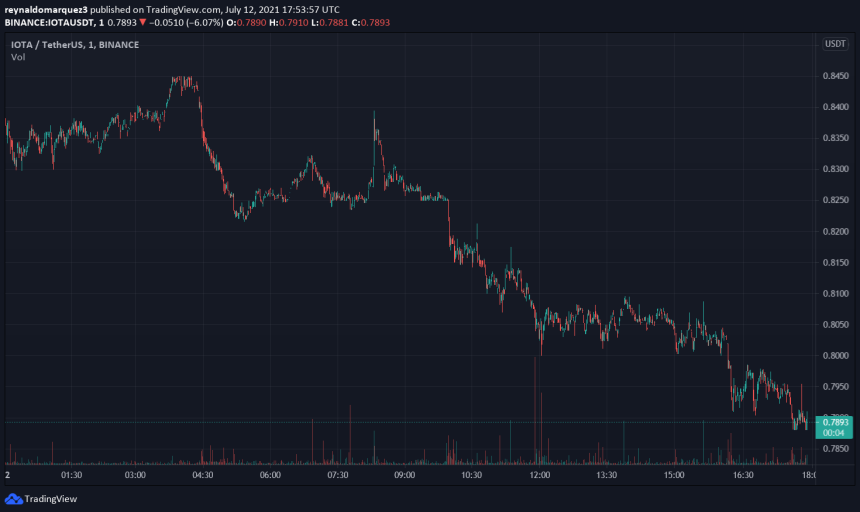
Task: Click the 03:00 time axis label
Action: pyautogui.click(x=135, y=475)
